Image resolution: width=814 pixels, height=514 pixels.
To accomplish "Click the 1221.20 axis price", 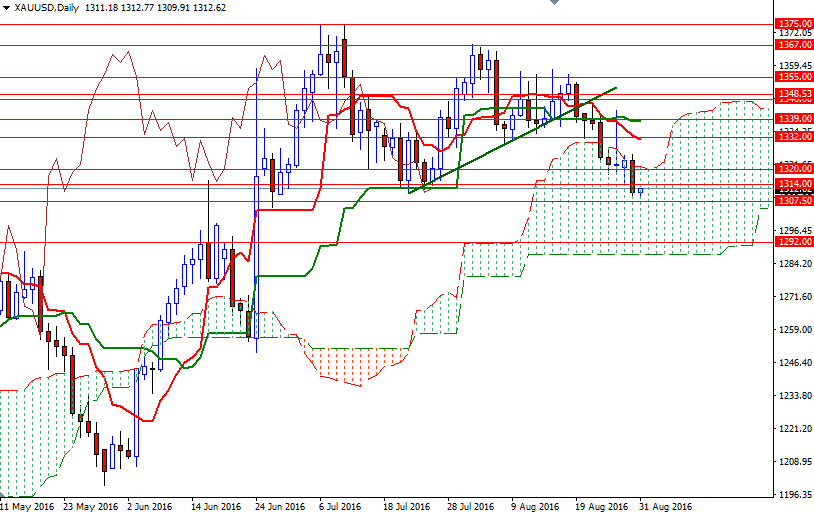I will tap(796, 429).
